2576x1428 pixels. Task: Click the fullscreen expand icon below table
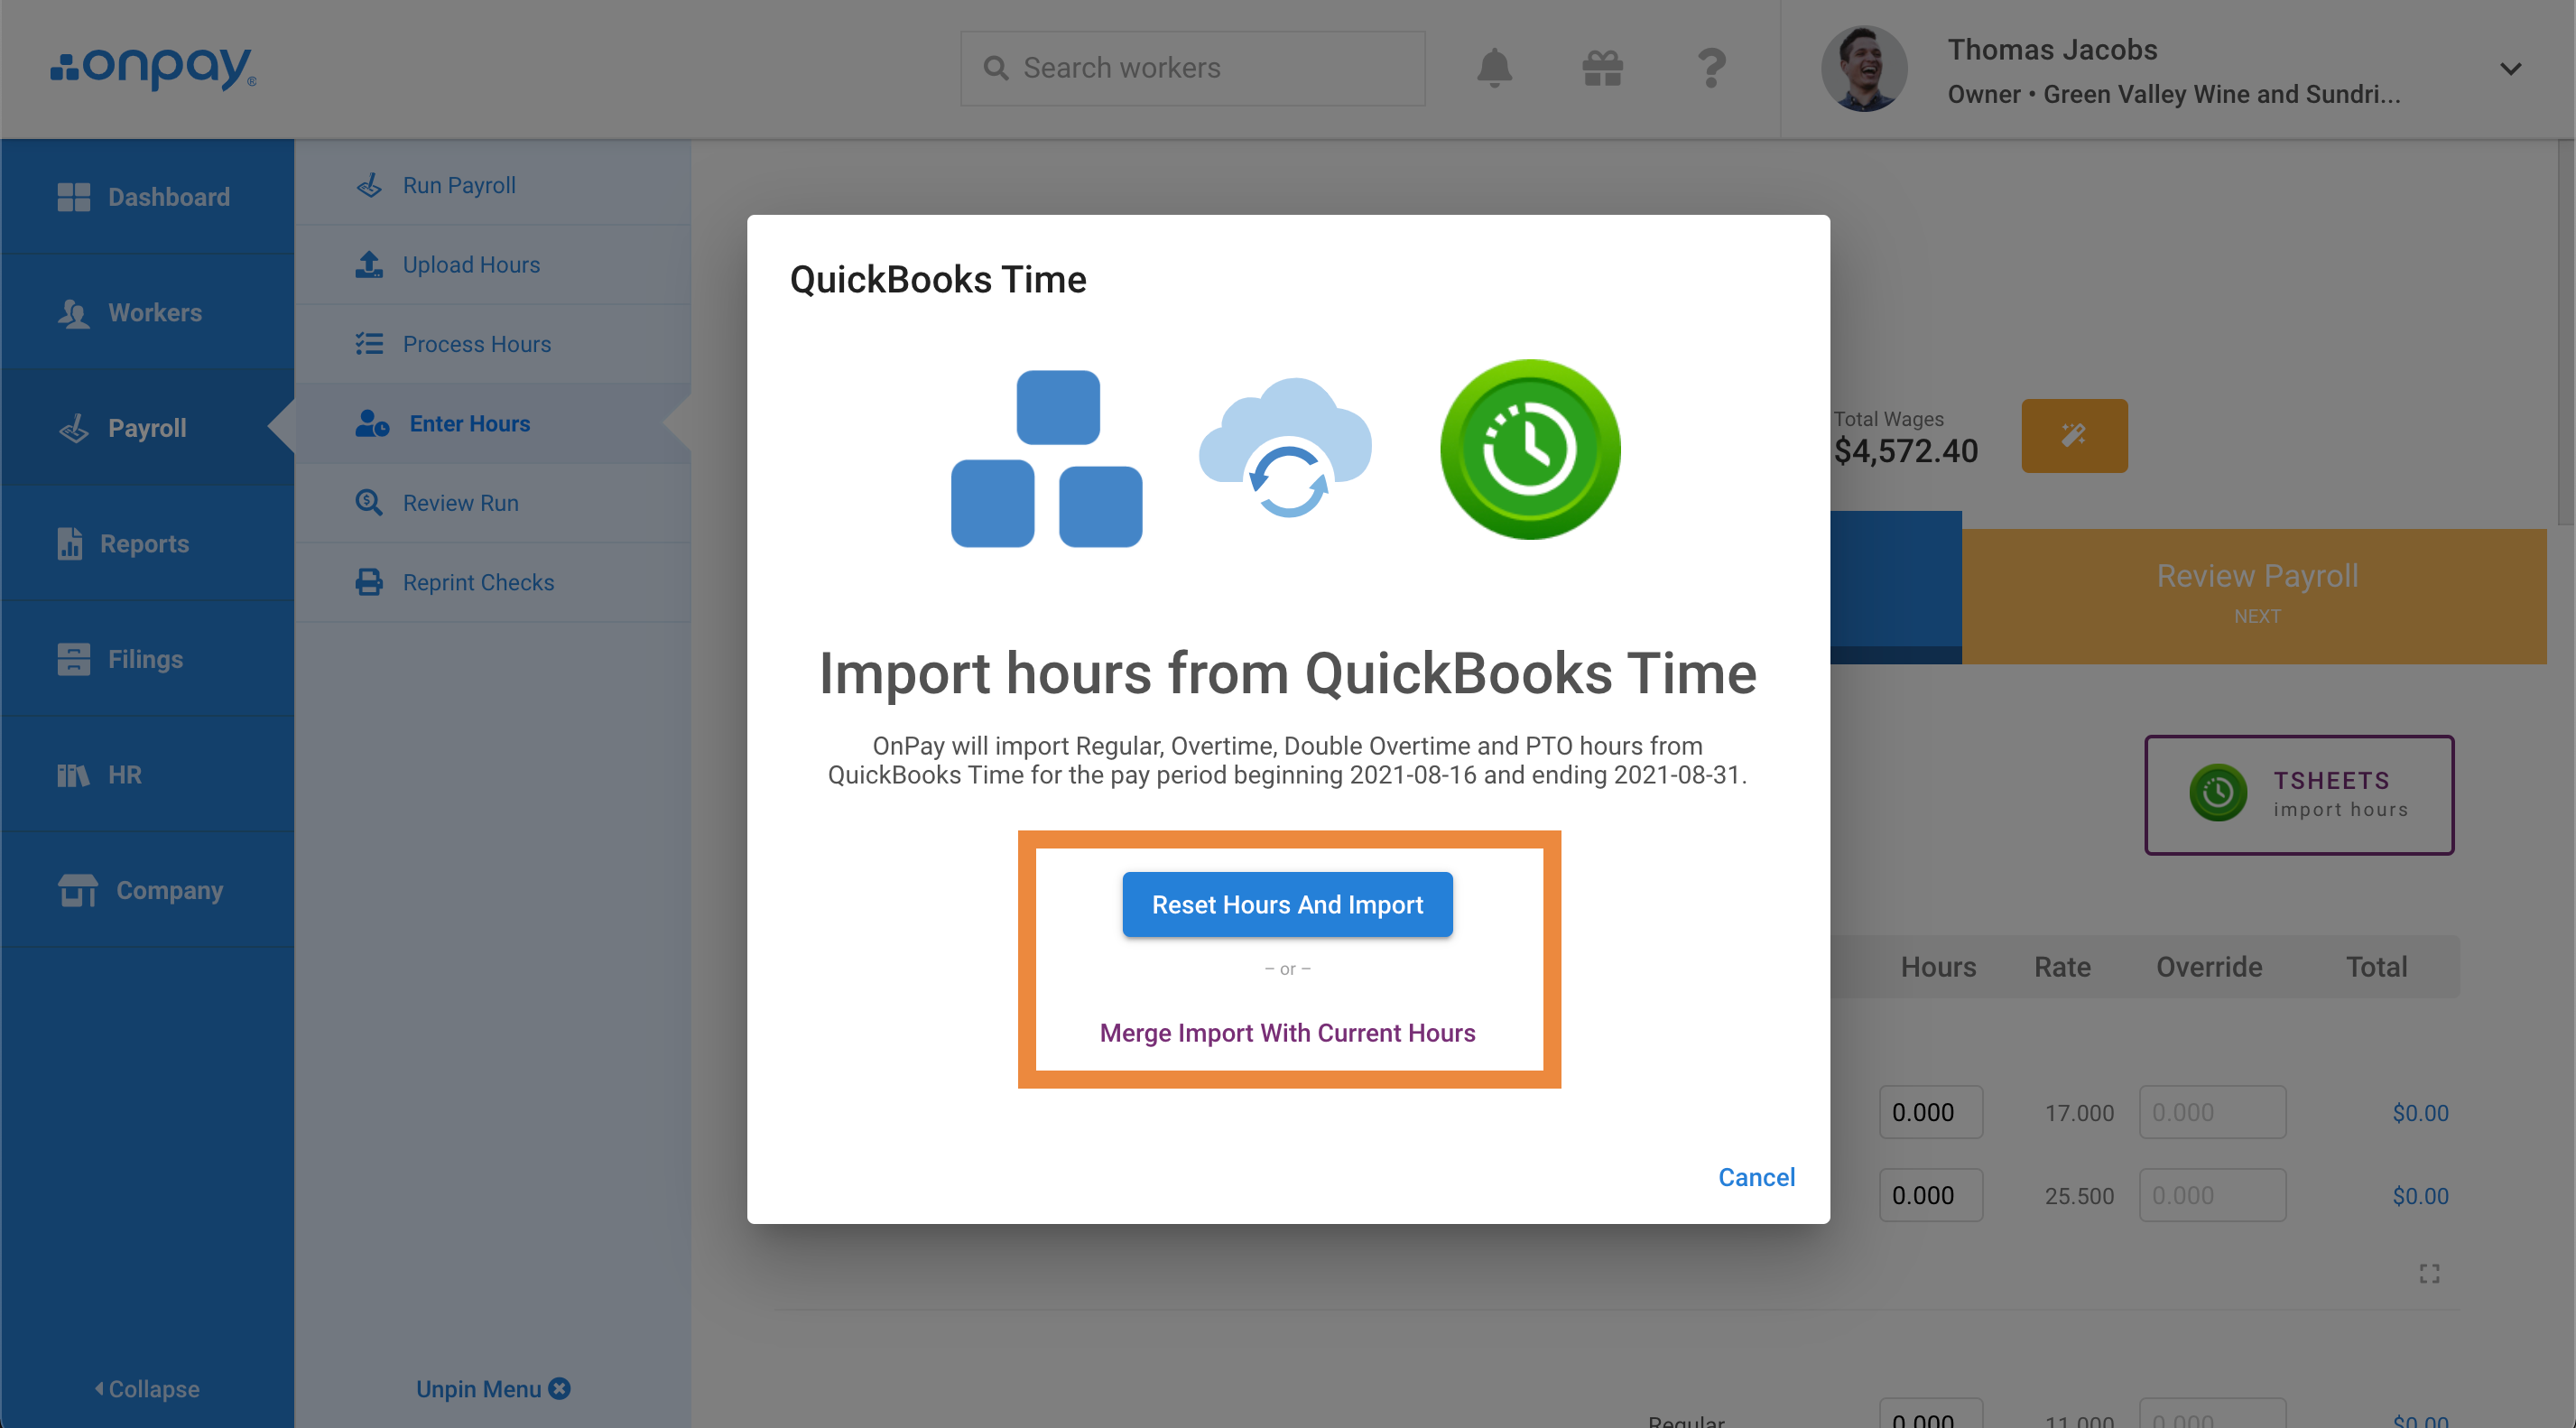pyautogui.click(x=2429, y=1273)
